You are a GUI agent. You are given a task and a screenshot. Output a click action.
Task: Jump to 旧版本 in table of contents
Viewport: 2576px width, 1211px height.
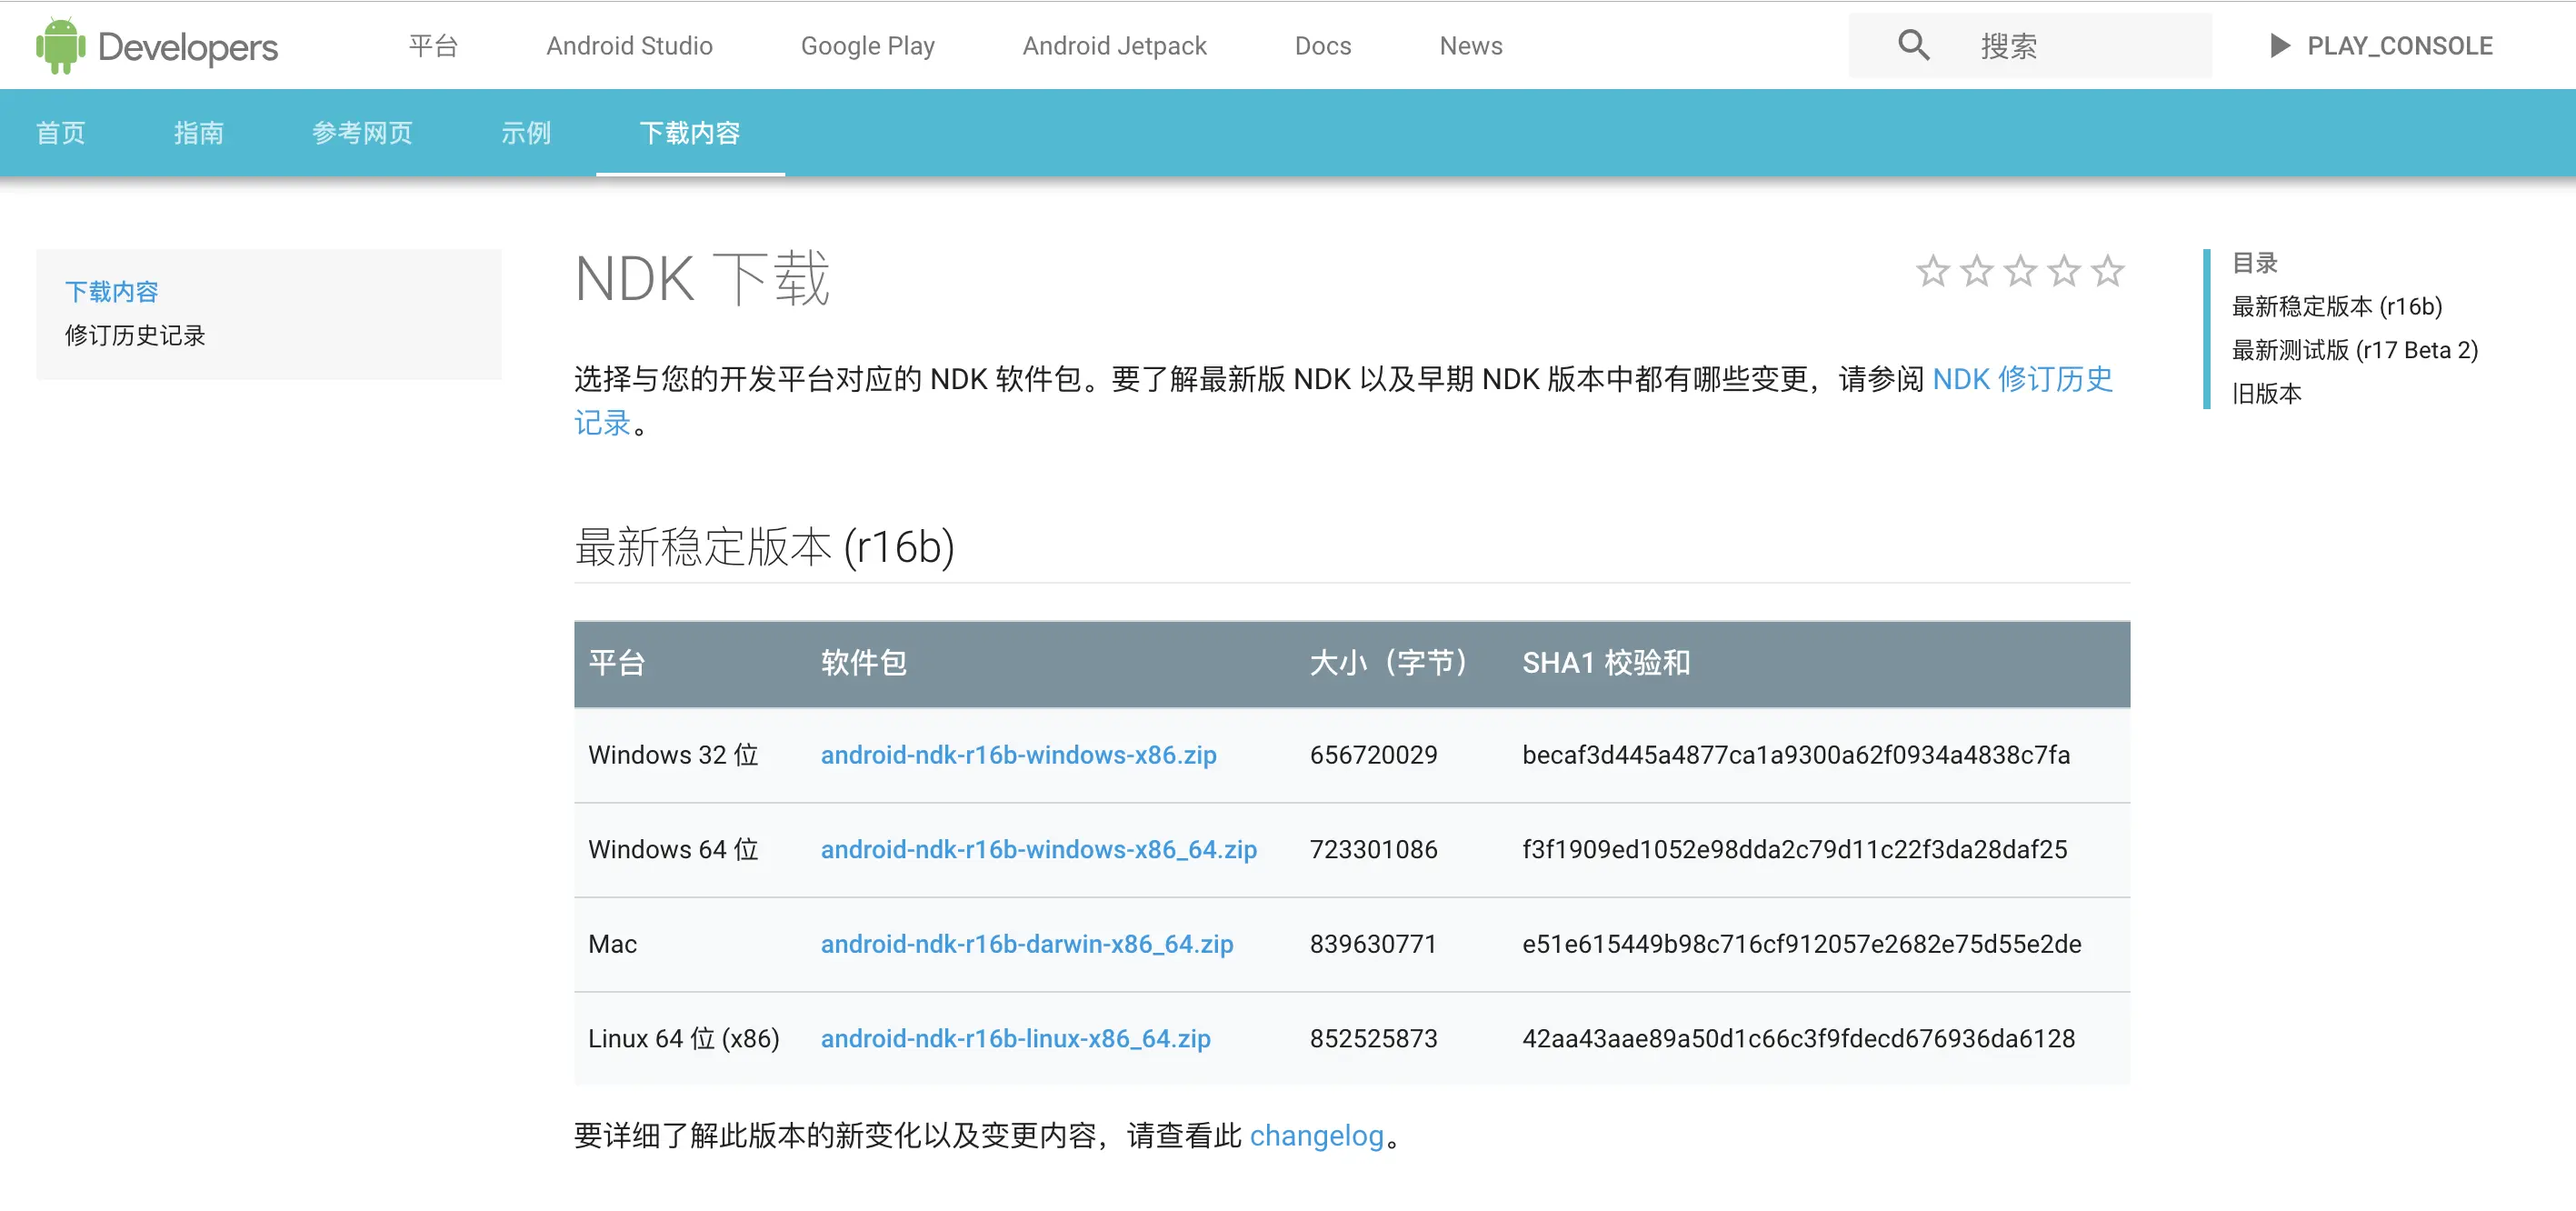coord(2266,394)
